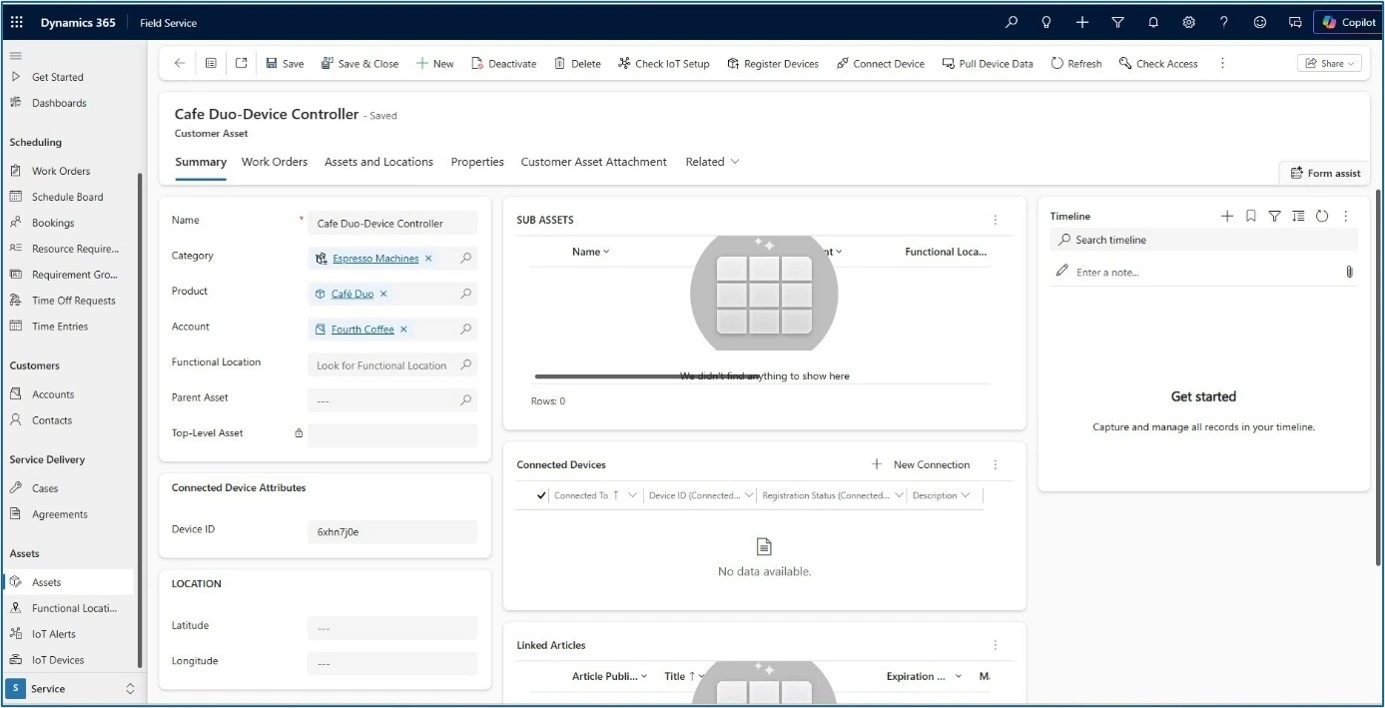Click Register Devices
This screenshot has width=1385, height=708.
coord(773,63)
